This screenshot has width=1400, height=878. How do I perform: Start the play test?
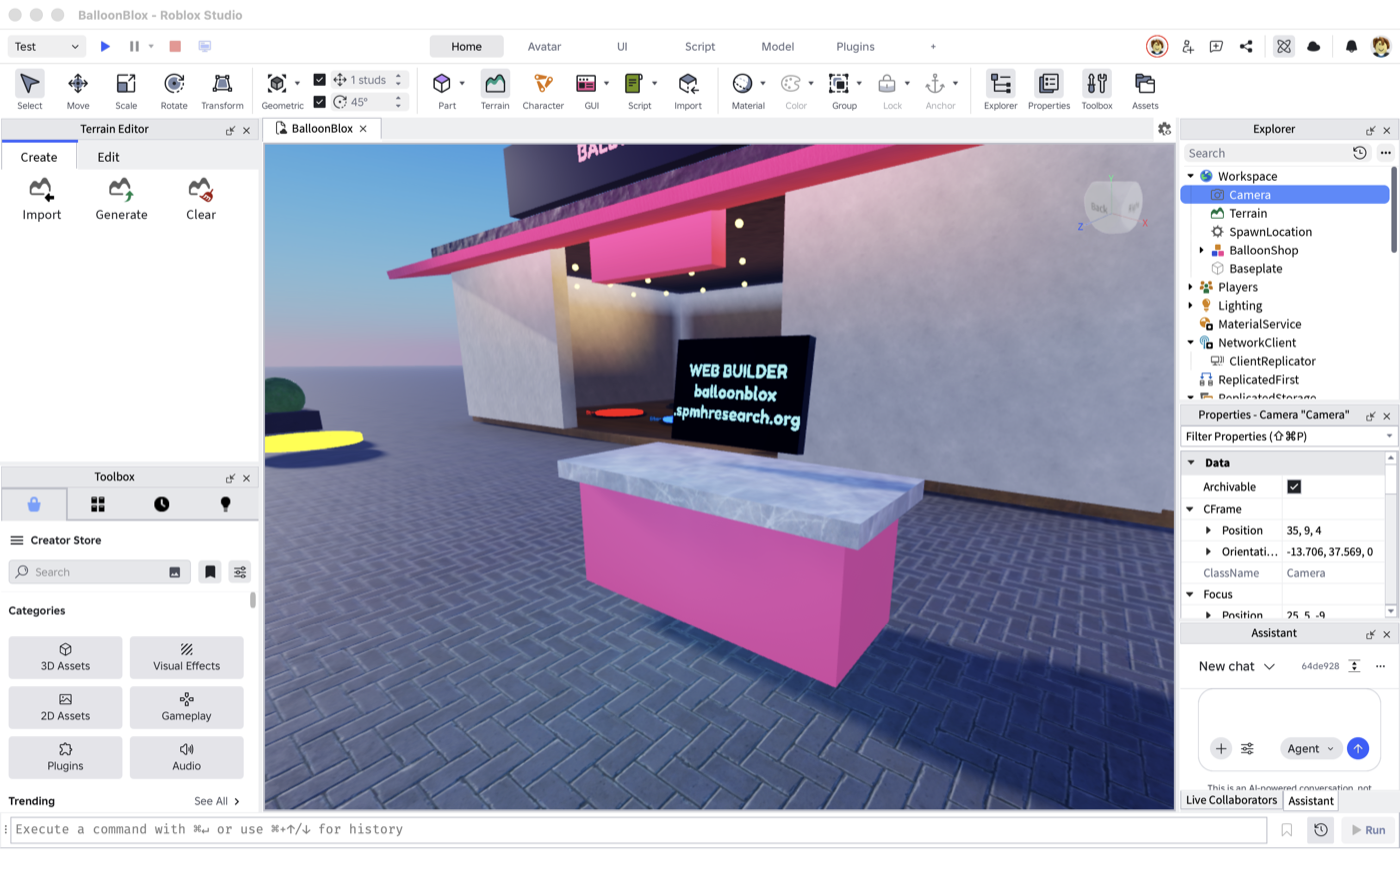click(105, 46)
